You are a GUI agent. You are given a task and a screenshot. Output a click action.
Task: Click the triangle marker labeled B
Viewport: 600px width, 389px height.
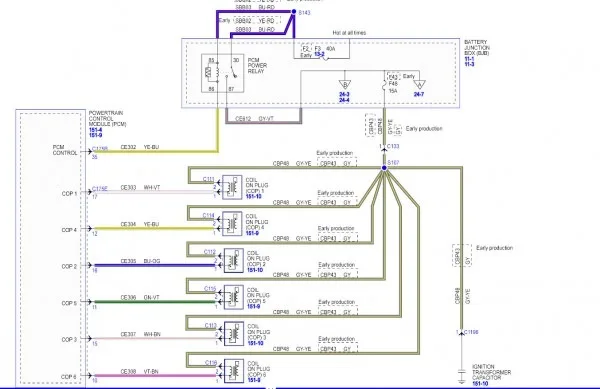(344, 85)
